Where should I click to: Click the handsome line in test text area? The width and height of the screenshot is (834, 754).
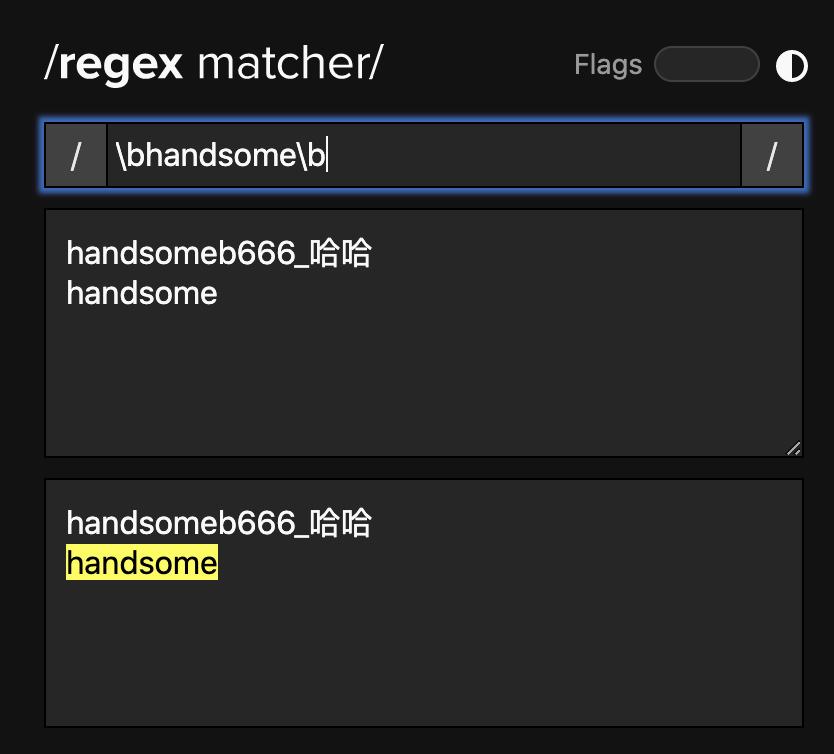(142, 294)
